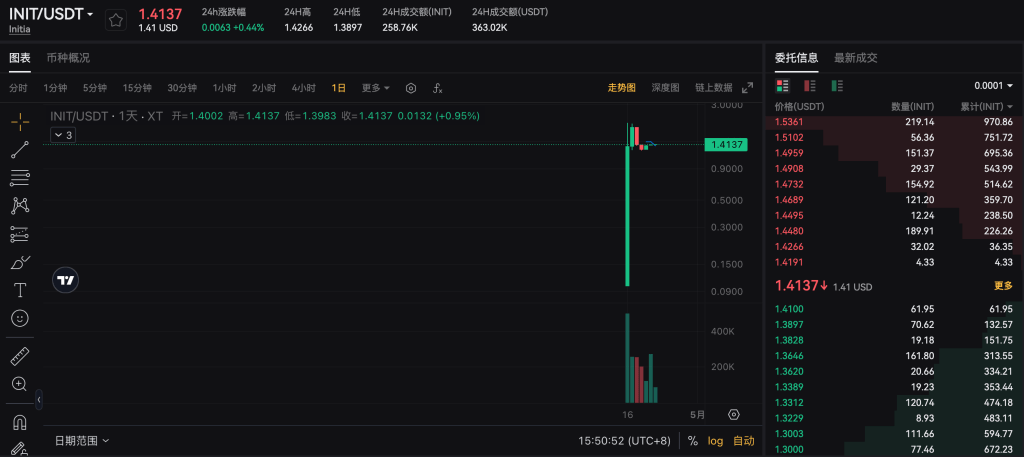Select the 5分钟 timeframe

pos(95,88)
